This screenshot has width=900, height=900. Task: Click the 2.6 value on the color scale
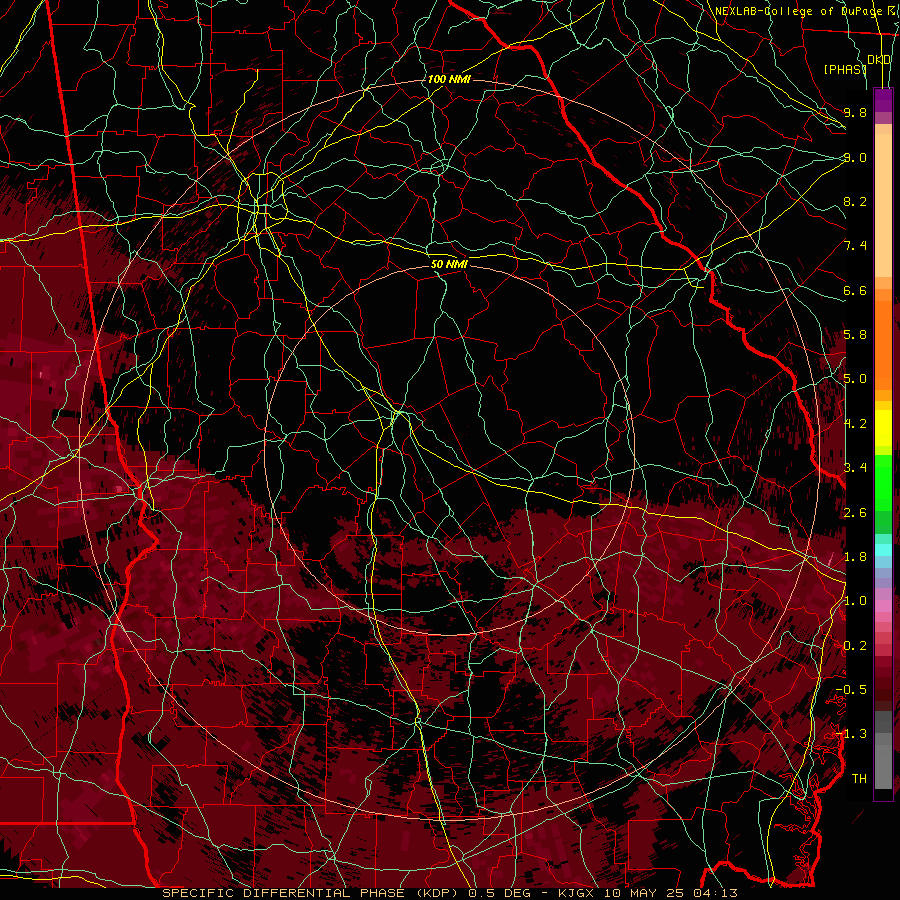coord(855,513)
